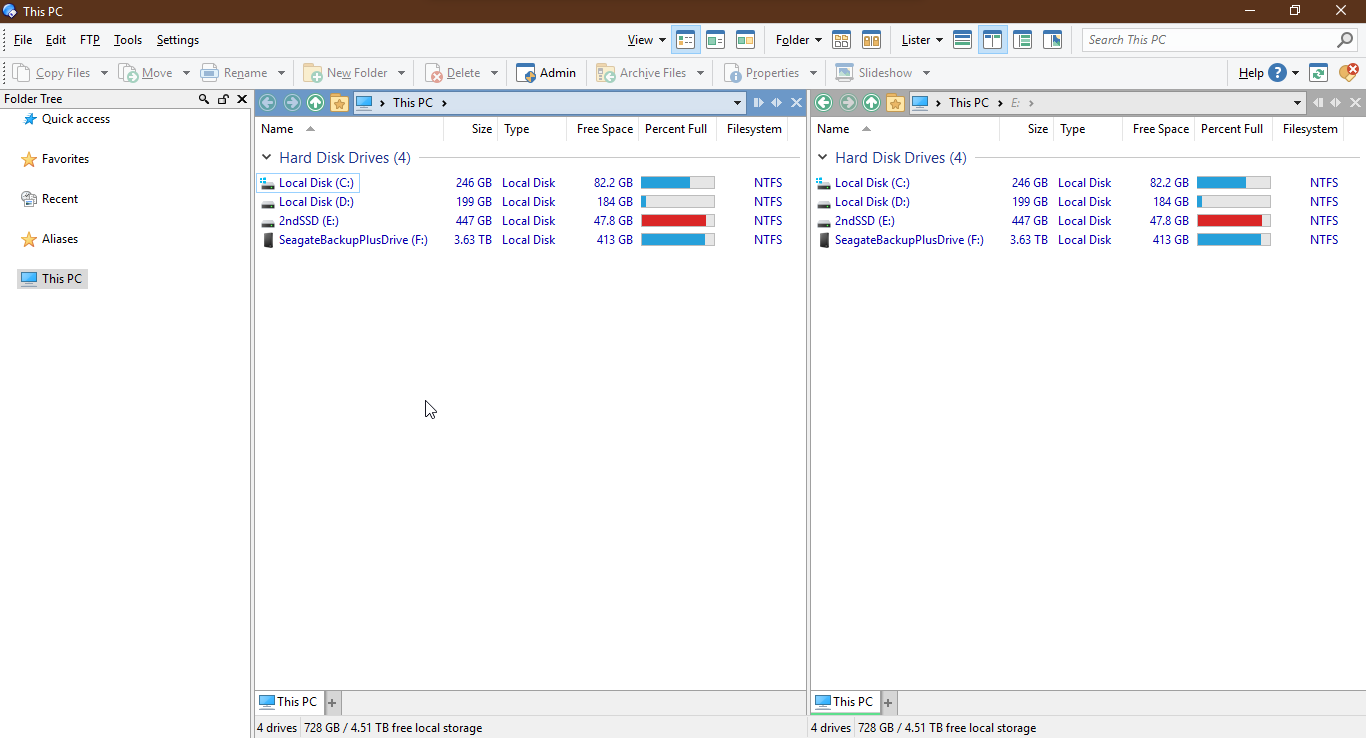Toggle the Folder Tree lock icon
Image resolution: width=1366 pixels, height=738 pixels.
[223, 99]
